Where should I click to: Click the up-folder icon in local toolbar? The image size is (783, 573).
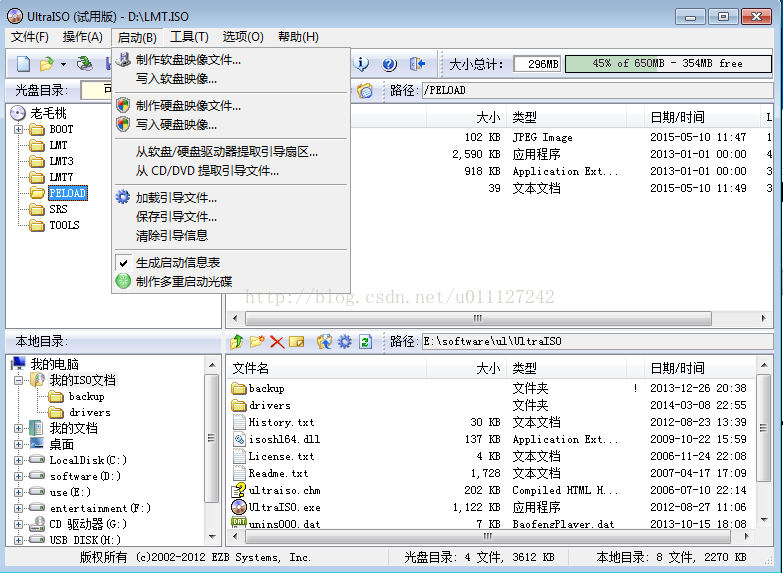[x=237, y=342]
